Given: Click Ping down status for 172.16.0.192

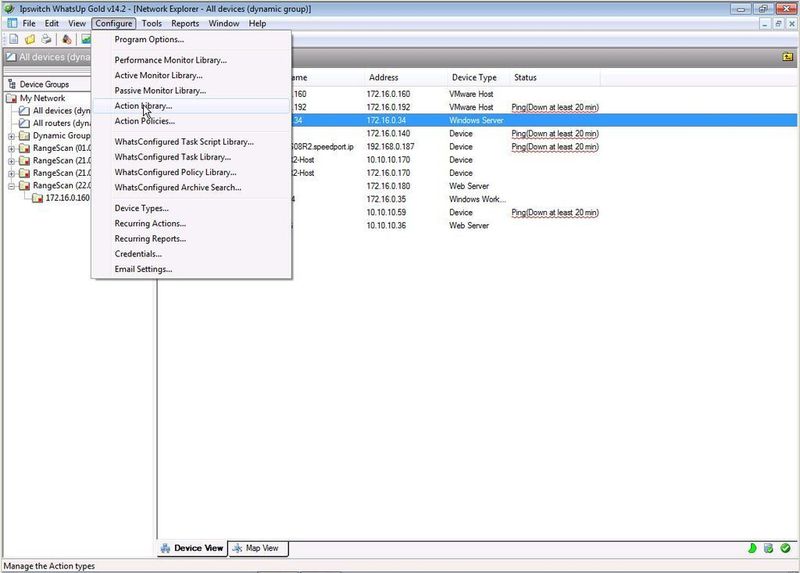Looking at the screenshot, I should point(555,108).
